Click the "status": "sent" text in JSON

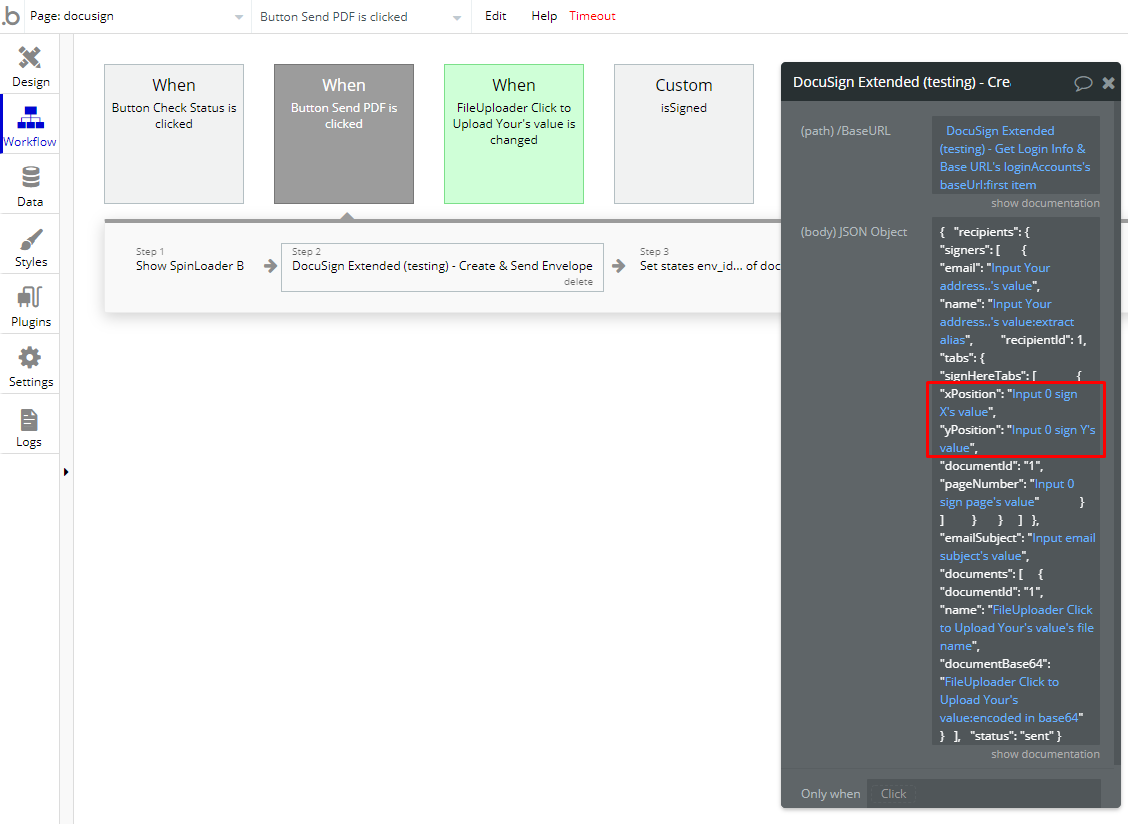[1012, 735]
